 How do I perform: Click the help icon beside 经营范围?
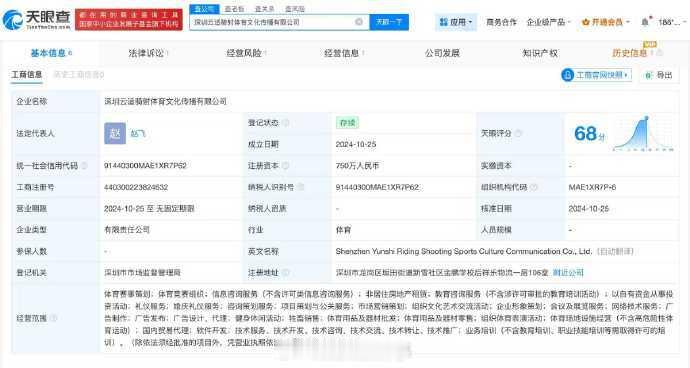pos(53,318)
